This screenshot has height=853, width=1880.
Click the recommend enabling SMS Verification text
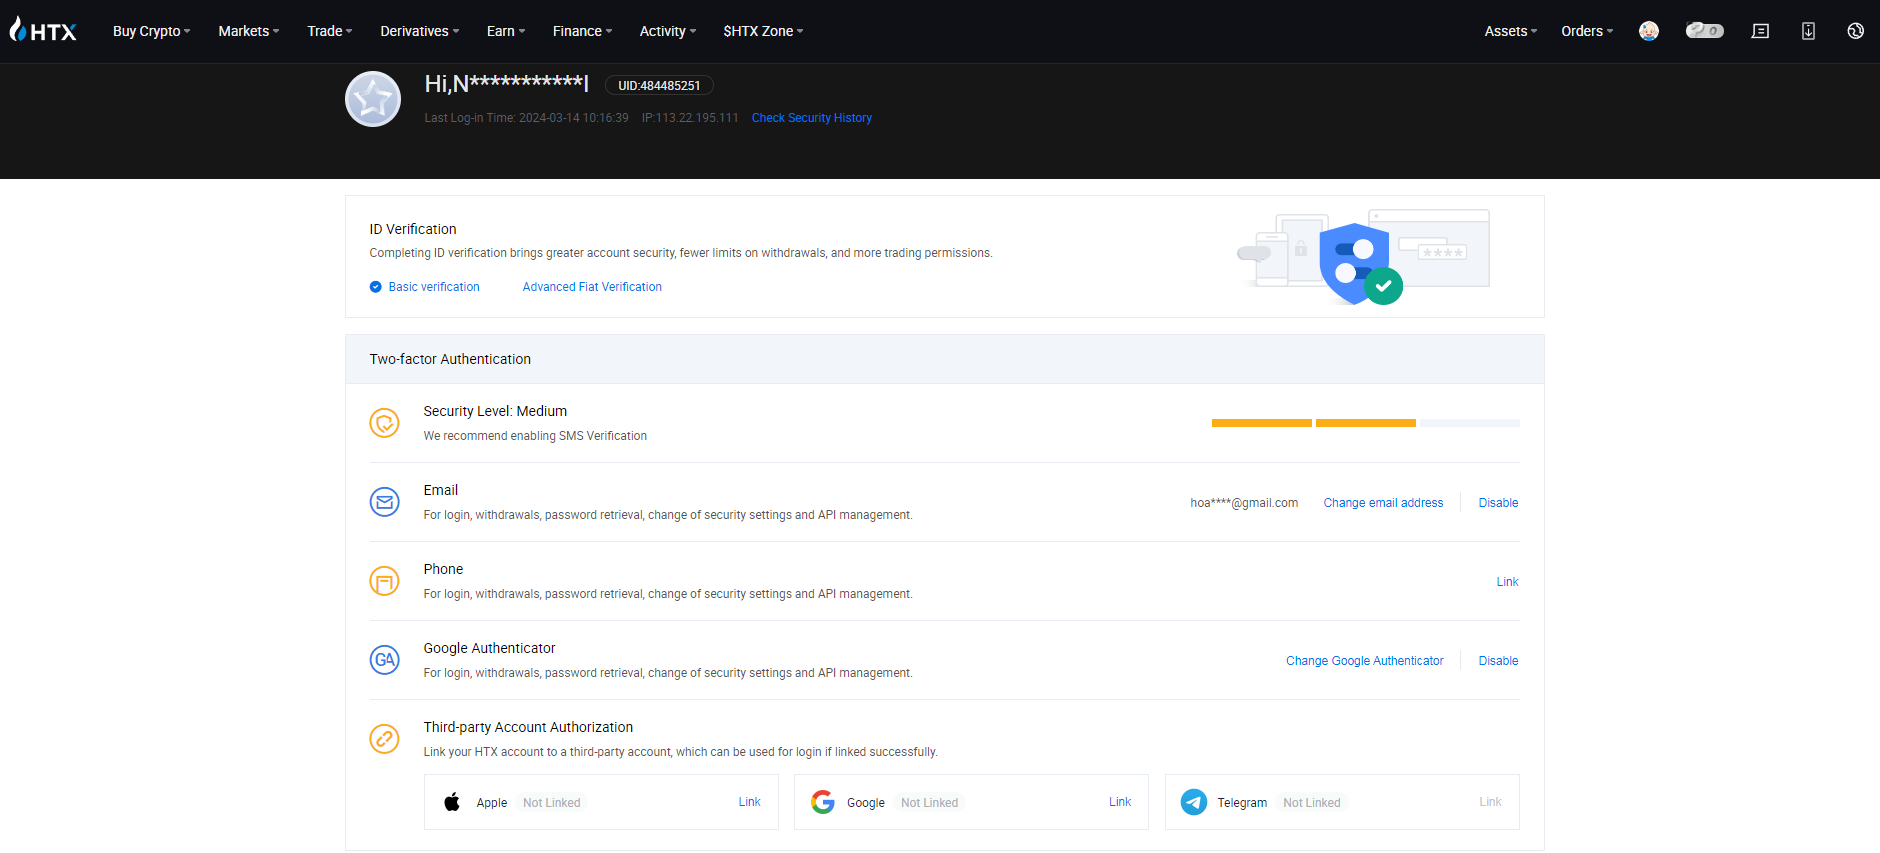point(535,436)
